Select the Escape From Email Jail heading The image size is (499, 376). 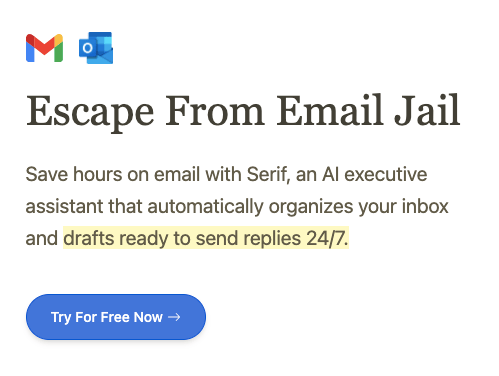point(243,112)
